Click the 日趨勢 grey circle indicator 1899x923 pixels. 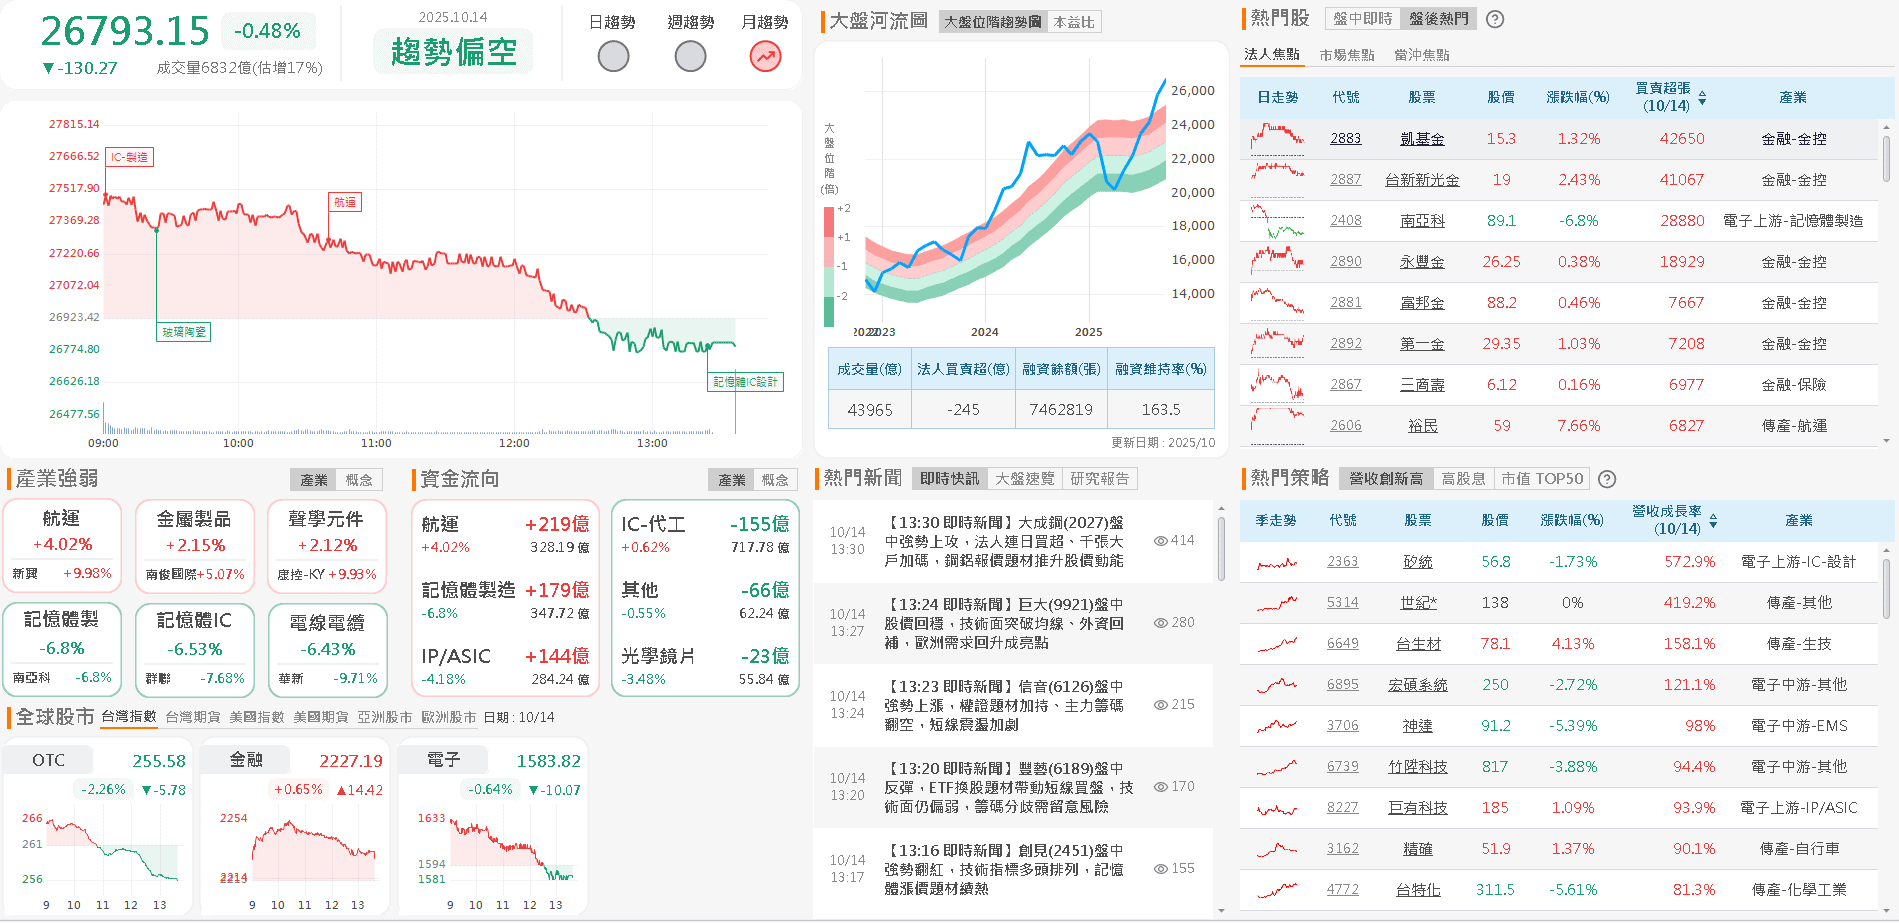point(613,57)
